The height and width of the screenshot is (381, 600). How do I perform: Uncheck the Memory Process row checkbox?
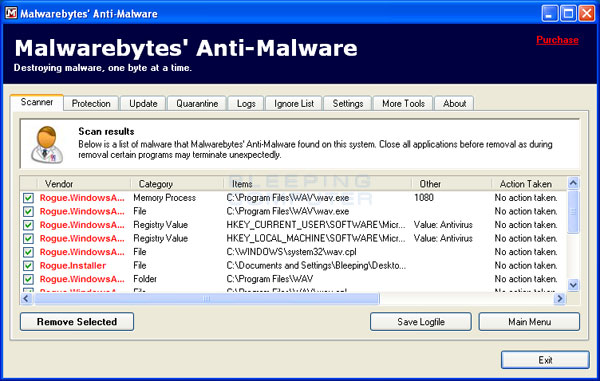pos(28,198)
